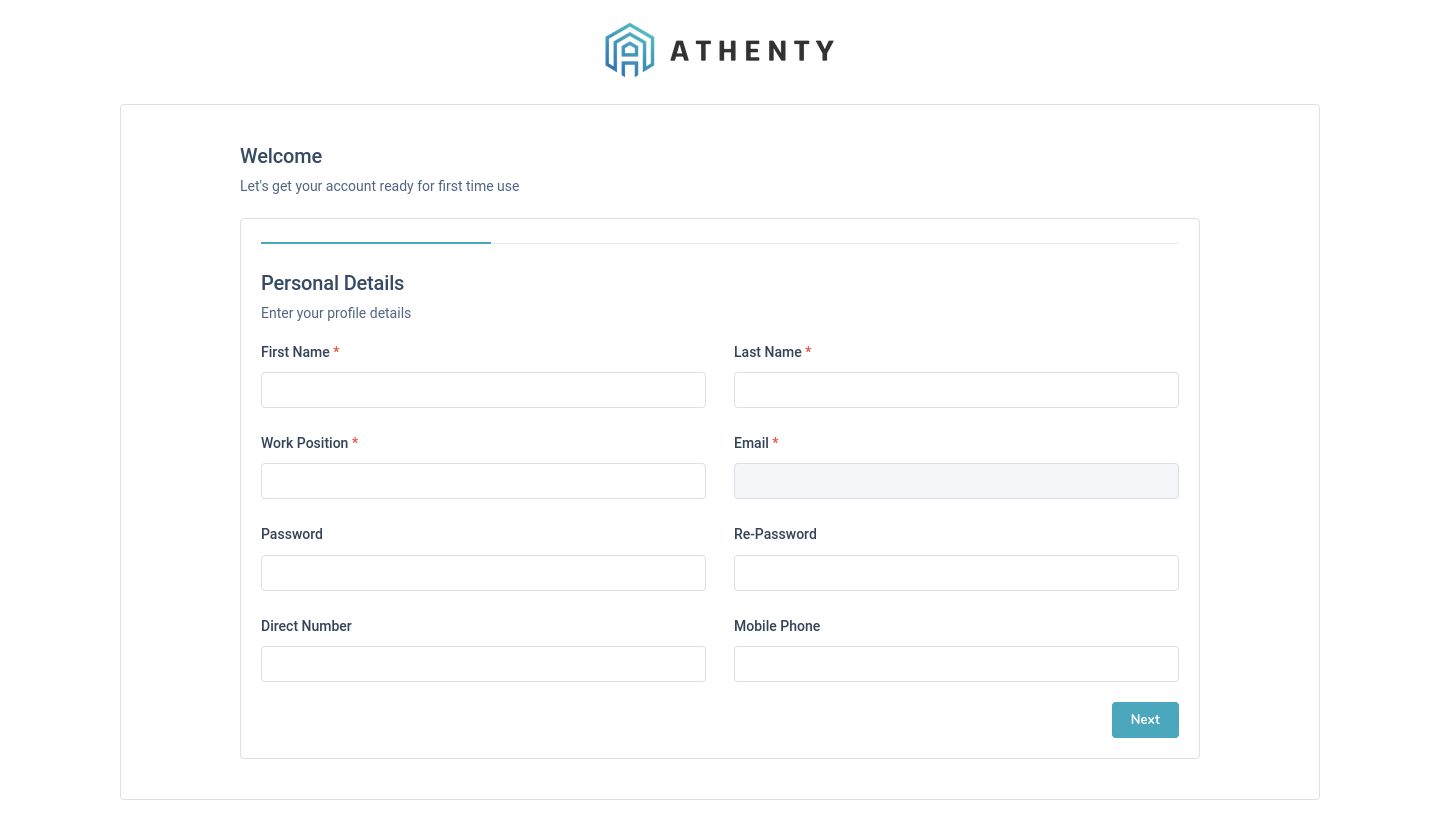
Task: Click the first time use description text
Action: [x=379, y=186]
